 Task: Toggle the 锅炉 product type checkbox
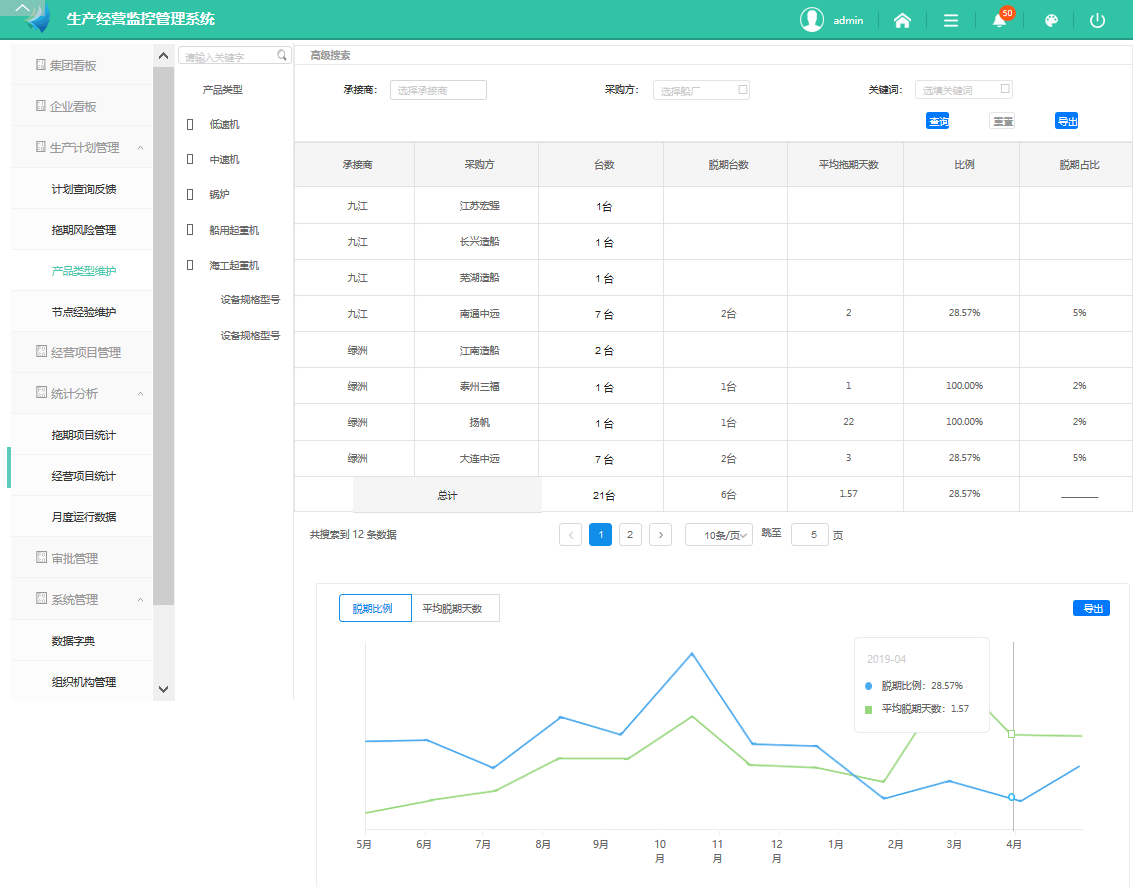click(190, 195)
